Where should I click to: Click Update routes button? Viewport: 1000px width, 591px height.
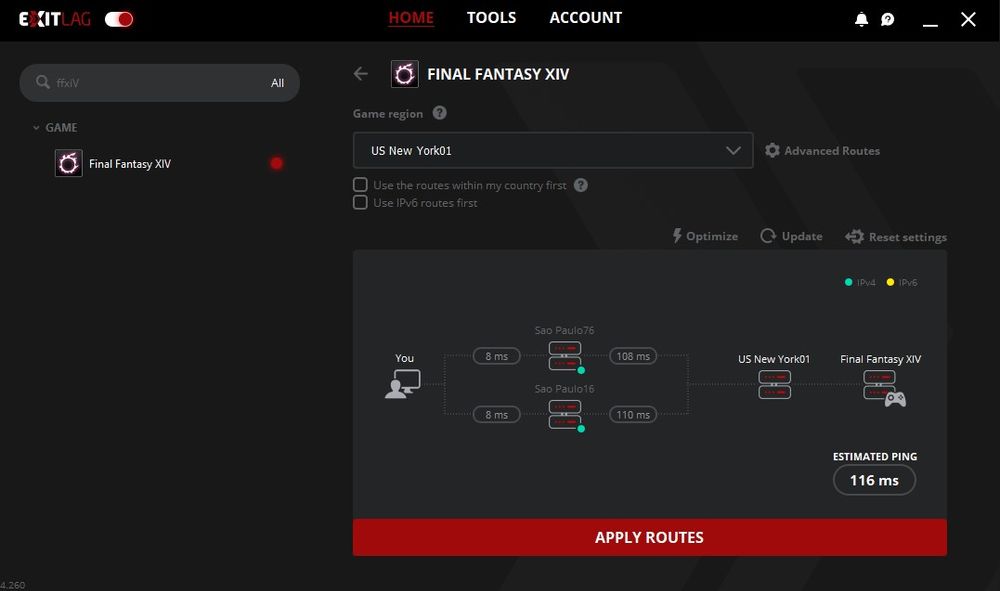(791, 236)
